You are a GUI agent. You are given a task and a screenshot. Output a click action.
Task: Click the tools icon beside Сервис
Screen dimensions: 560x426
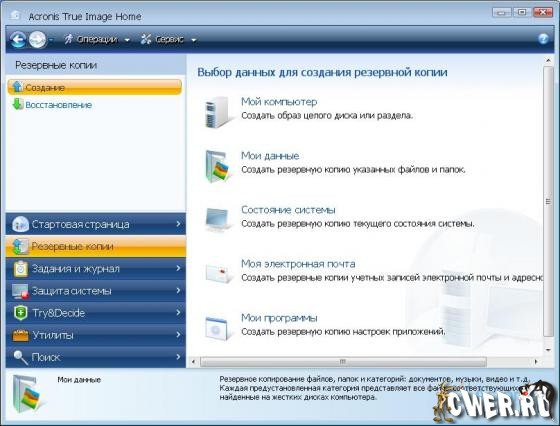pos(146,39)
